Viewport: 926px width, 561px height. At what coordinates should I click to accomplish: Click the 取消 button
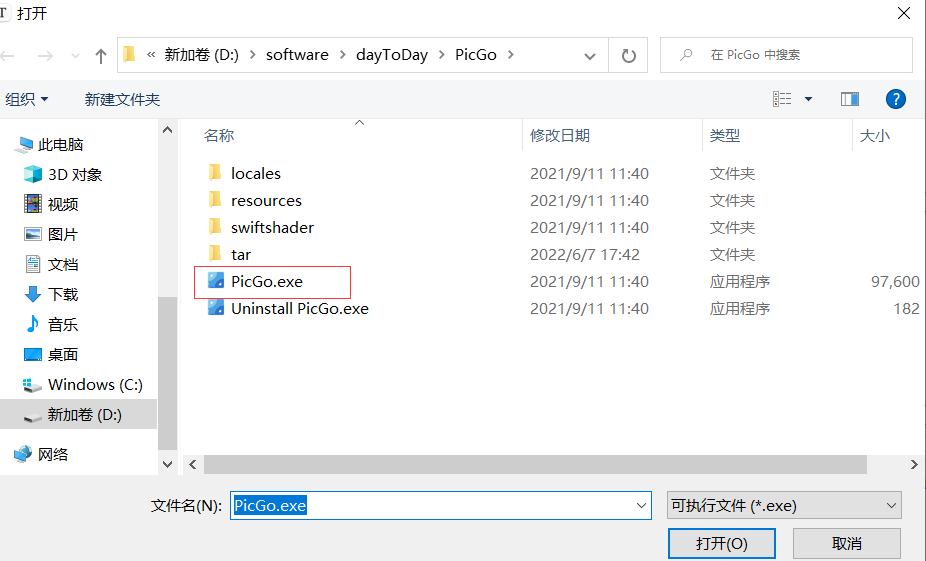click(846, 543)
